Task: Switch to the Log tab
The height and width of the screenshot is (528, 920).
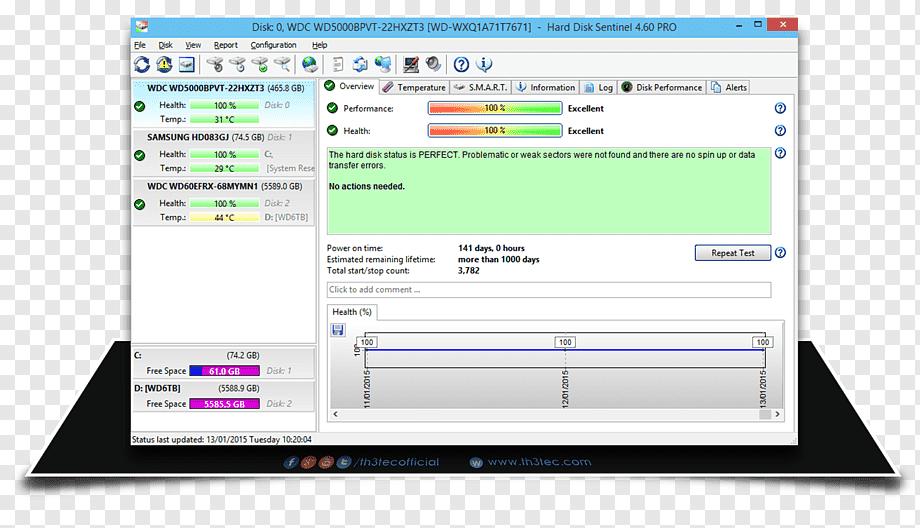Action: click(598, 87)
